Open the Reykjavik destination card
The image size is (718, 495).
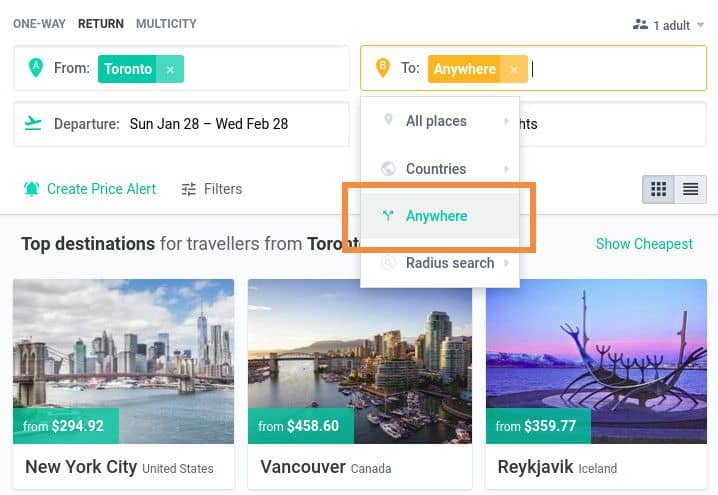(596, 384)
